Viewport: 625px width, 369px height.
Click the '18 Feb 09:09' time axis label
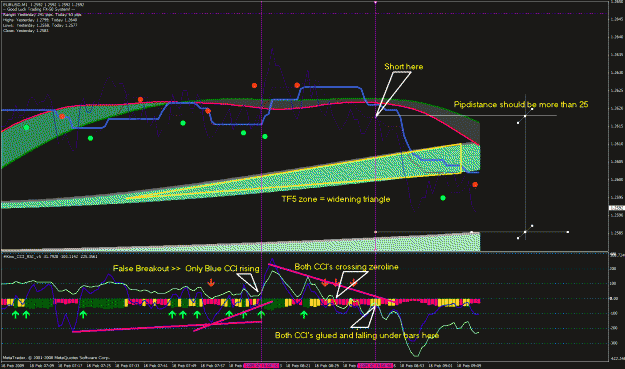pos(469,365)
